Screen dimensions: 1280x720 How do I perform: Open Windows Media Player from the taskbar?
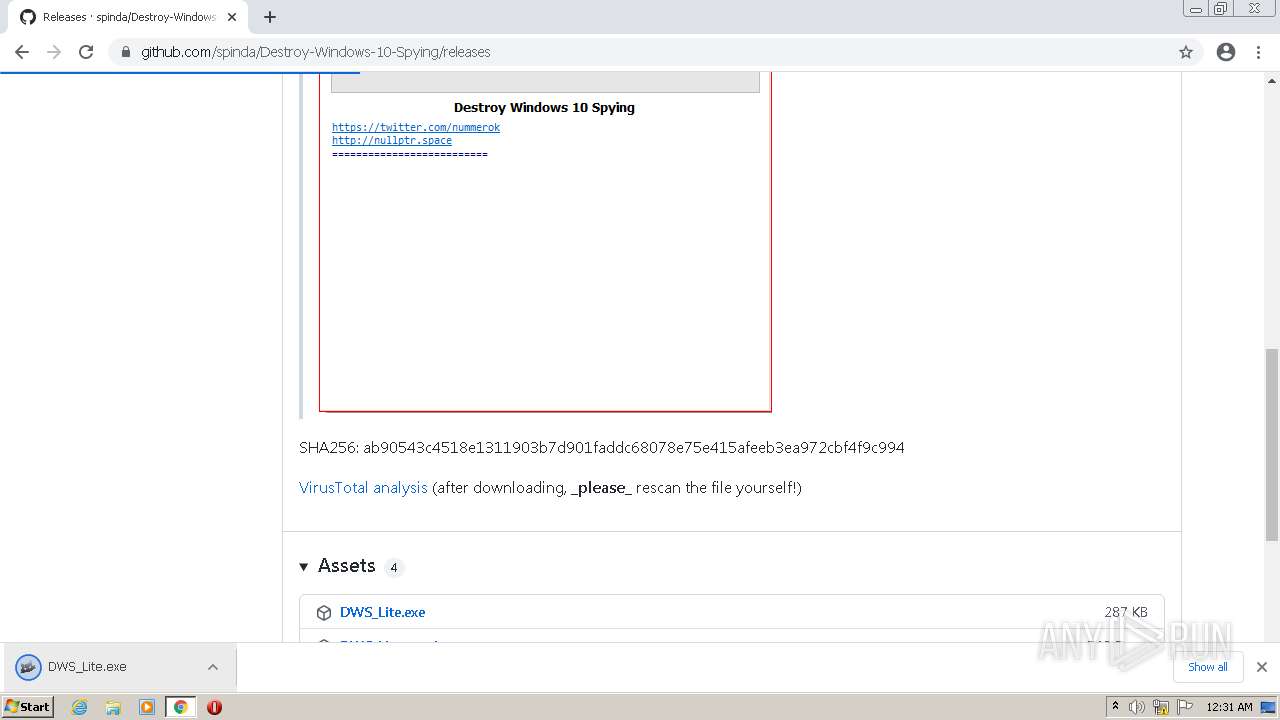[147, 707]
